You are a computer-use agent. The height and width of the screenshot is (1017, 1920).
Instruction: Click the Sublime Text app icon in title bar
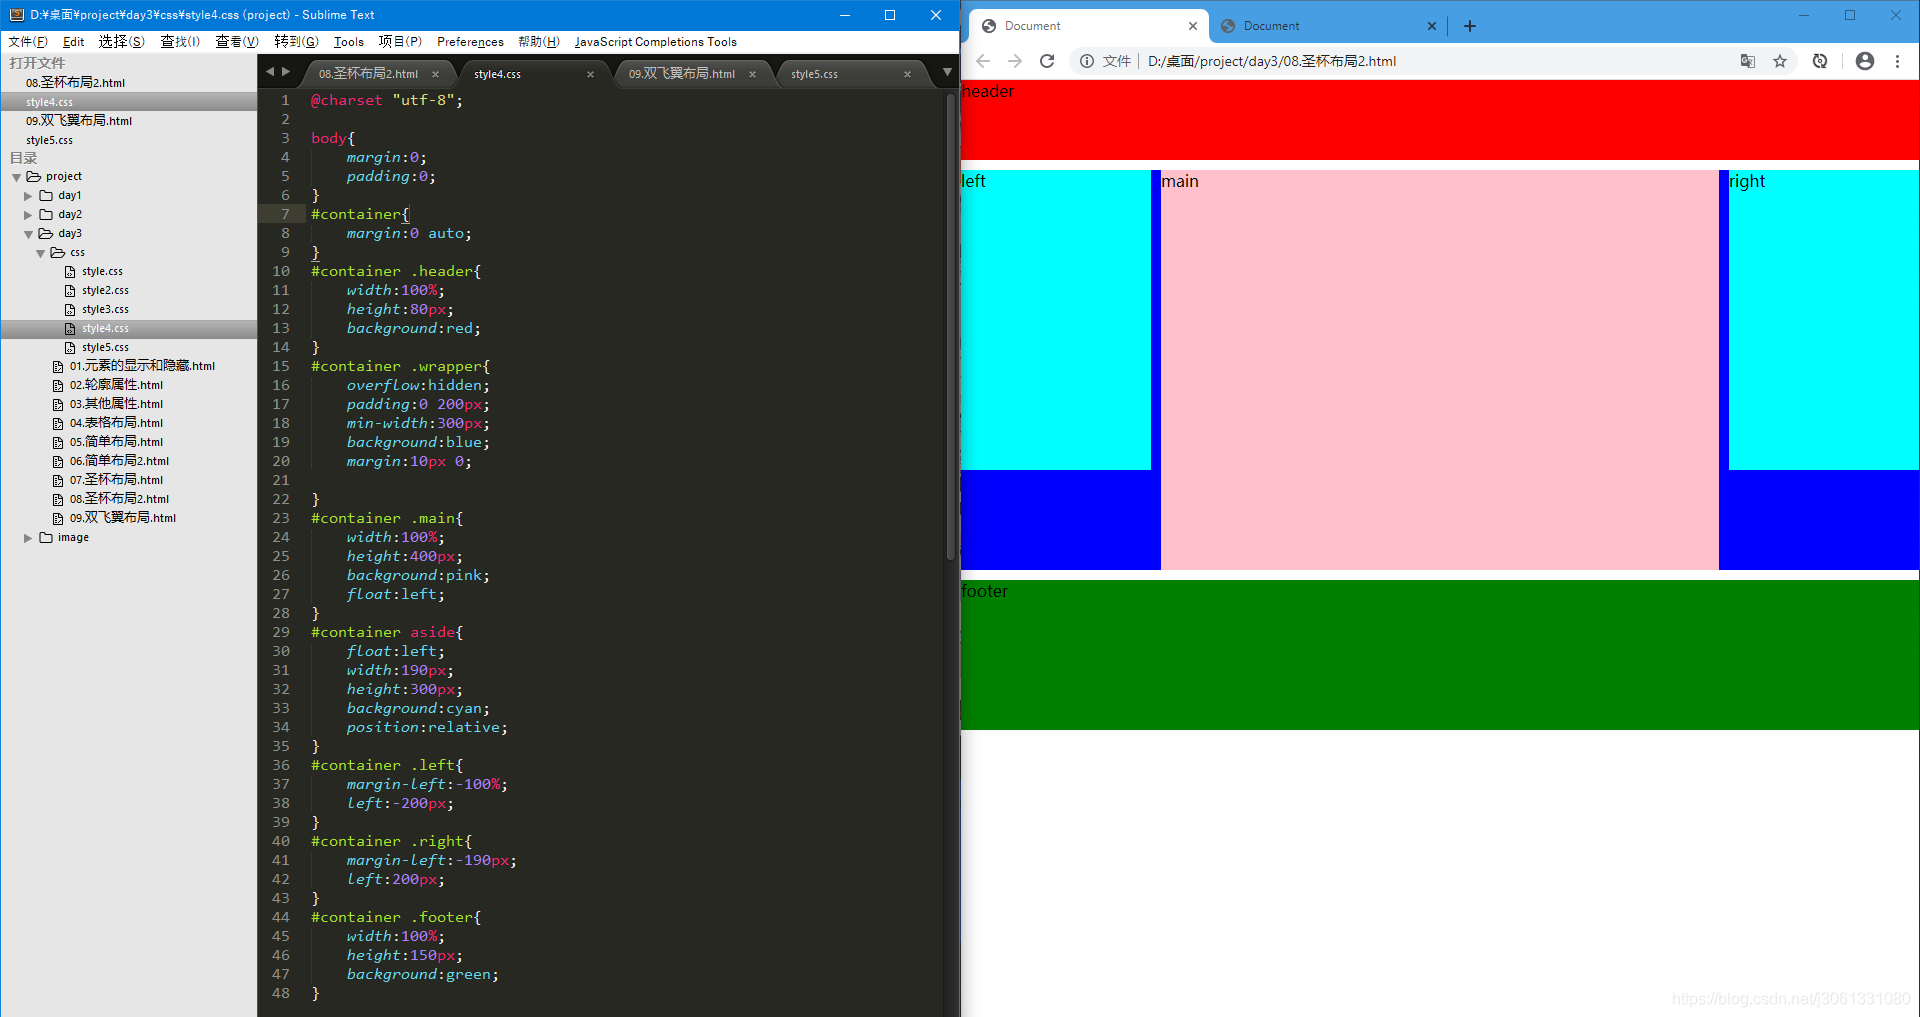pyautogui.click(x=16, y=15)
